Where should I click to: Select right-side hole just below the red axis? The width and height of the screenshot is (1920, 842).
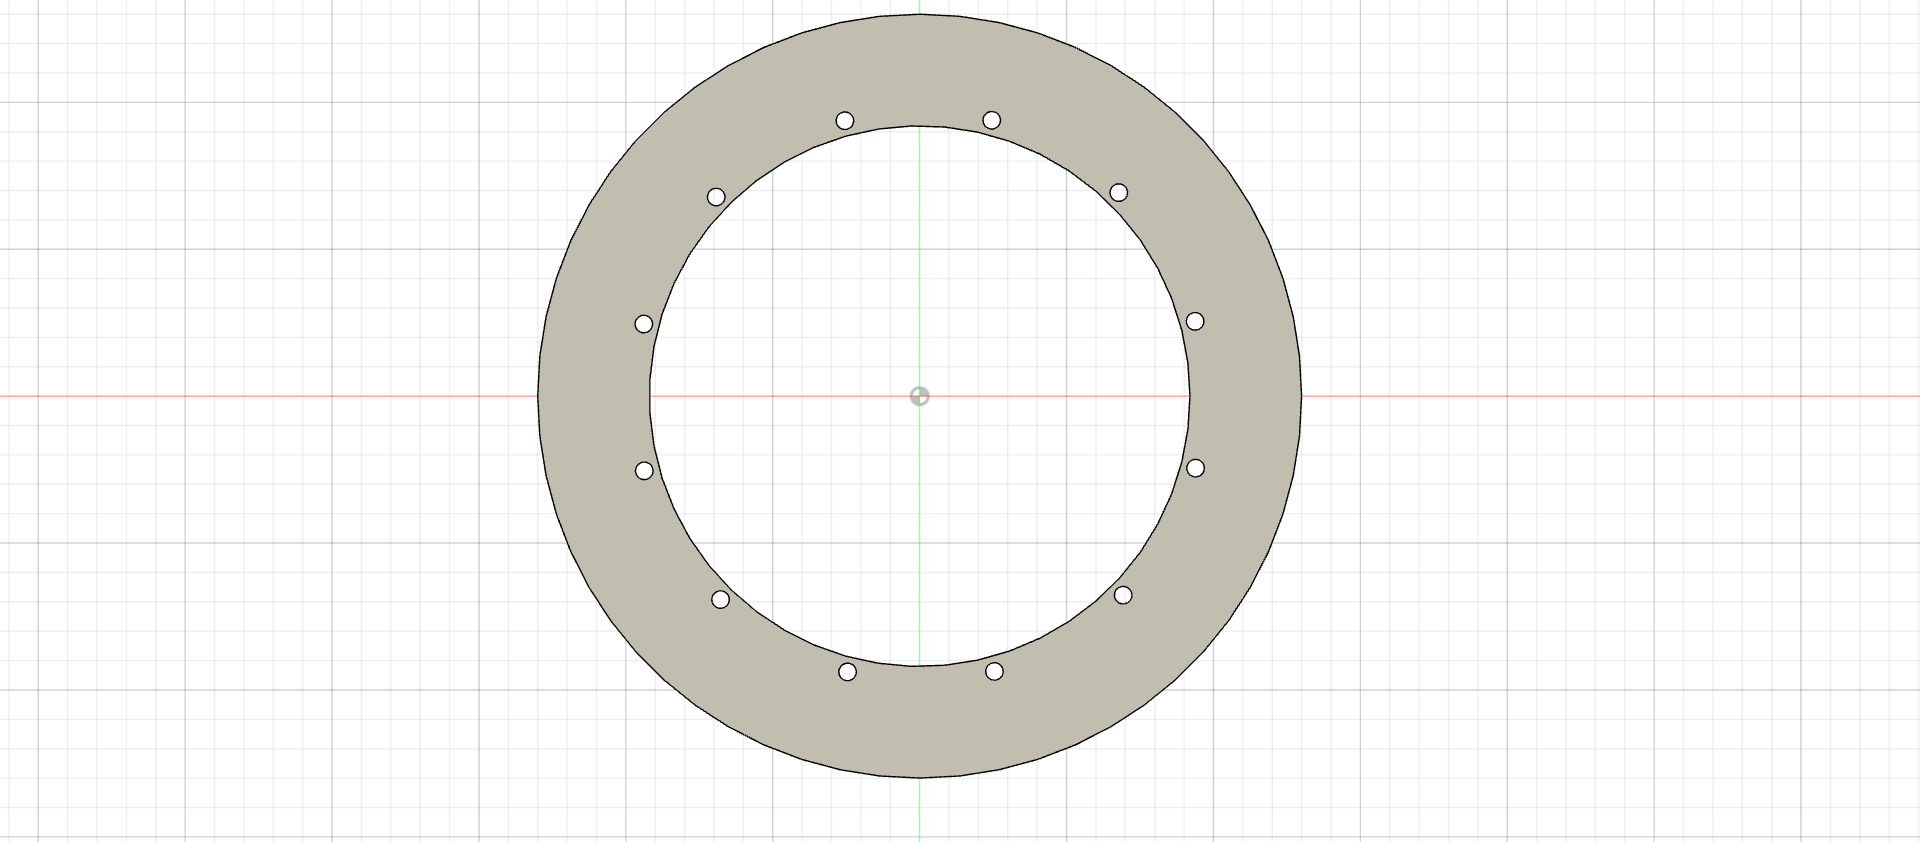(x=1195, y=468)
